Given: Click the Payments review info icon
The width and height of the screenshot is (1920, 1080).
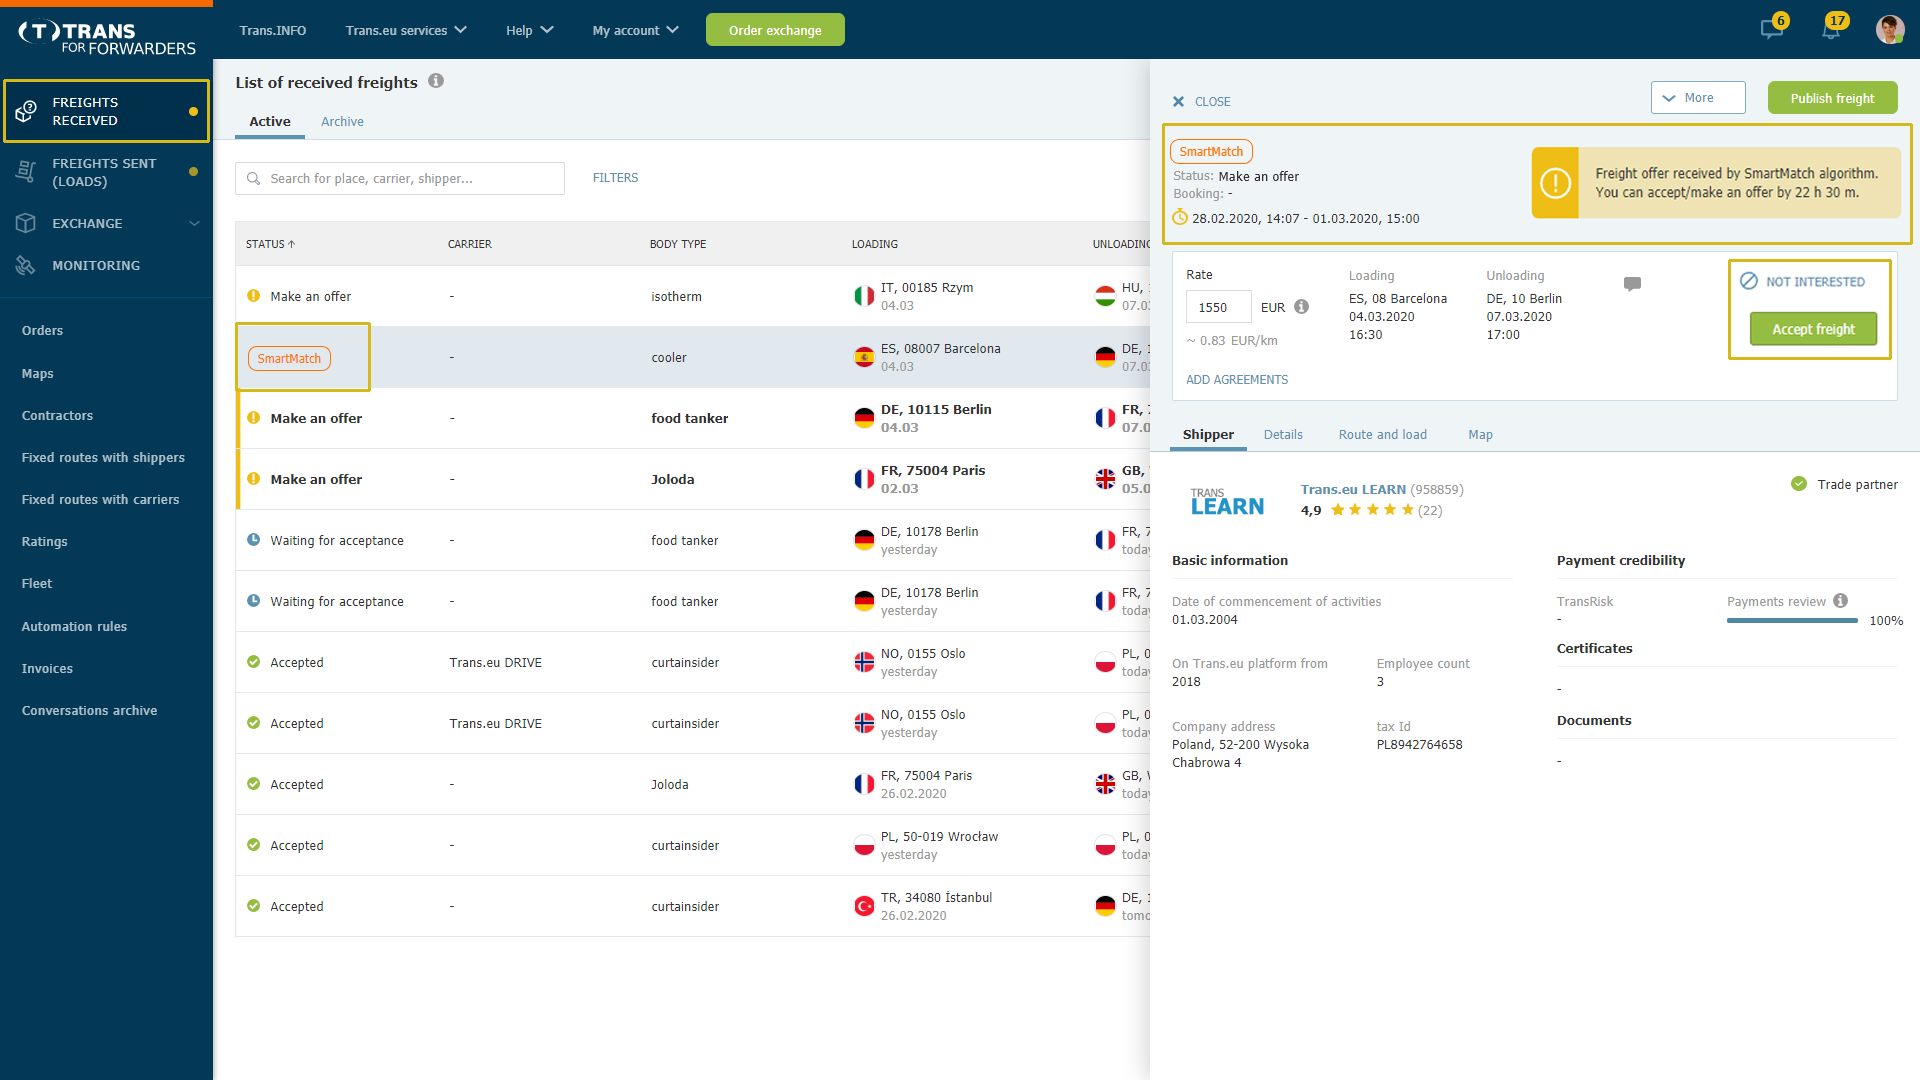Looking at the screenshot, I should (1840, 601).
